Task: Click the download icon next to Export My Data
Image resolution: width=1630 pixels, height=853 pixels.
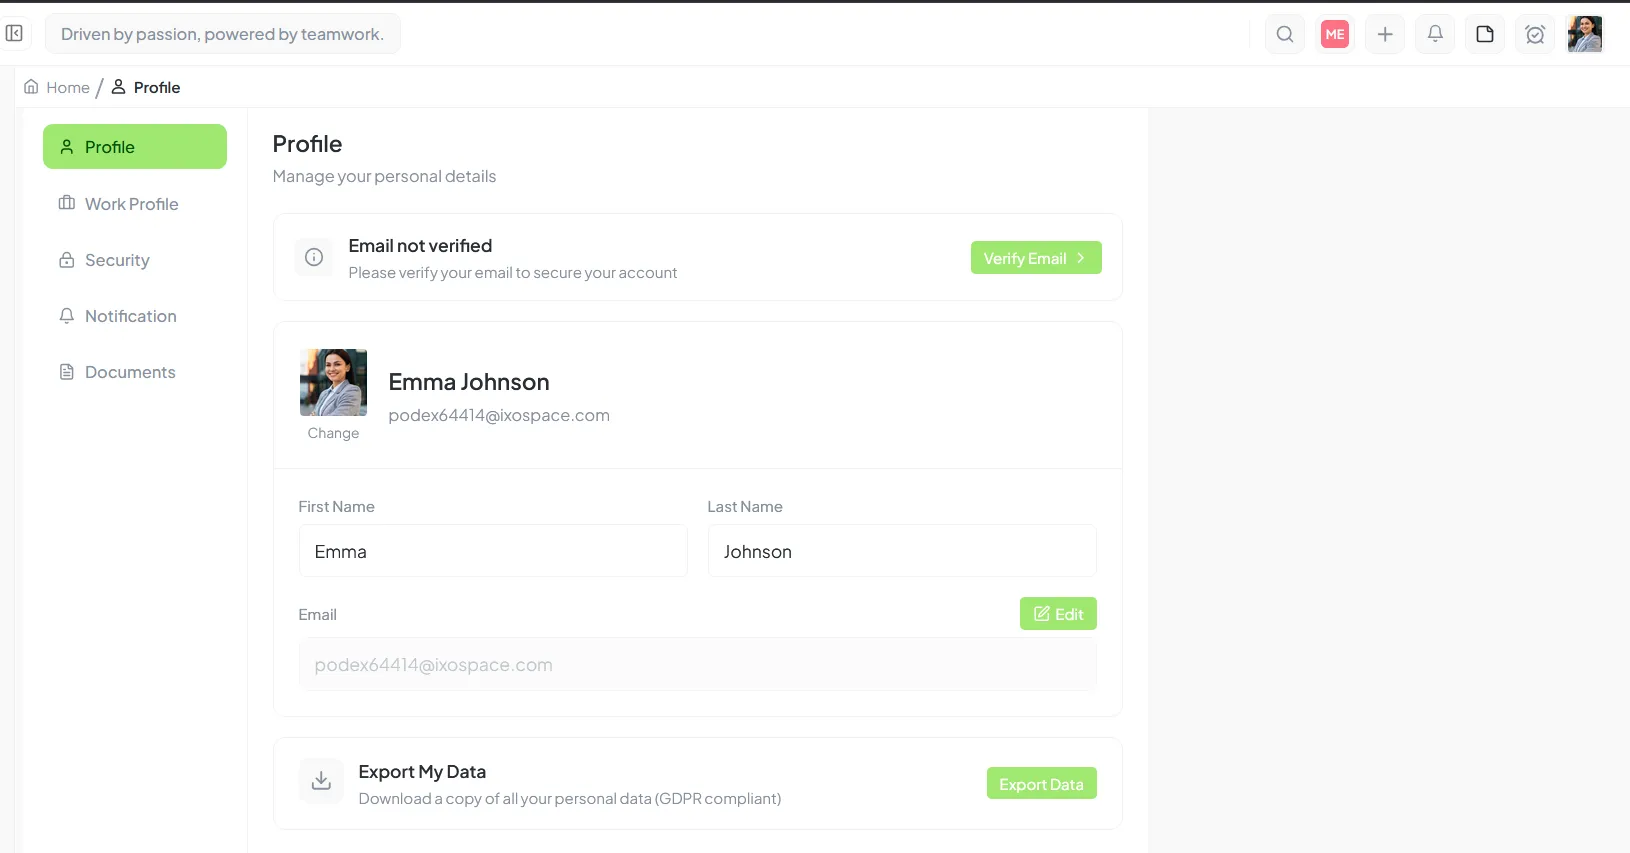Action: [x=320, y=781]
